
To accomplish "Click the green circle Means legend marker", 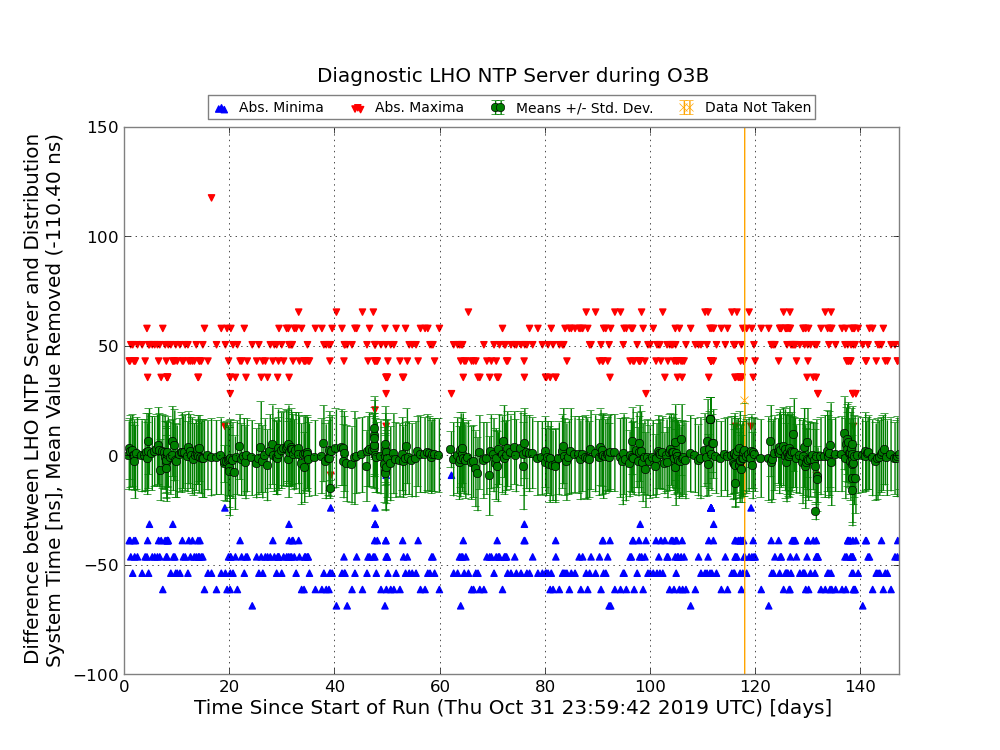I will [498, 108].
